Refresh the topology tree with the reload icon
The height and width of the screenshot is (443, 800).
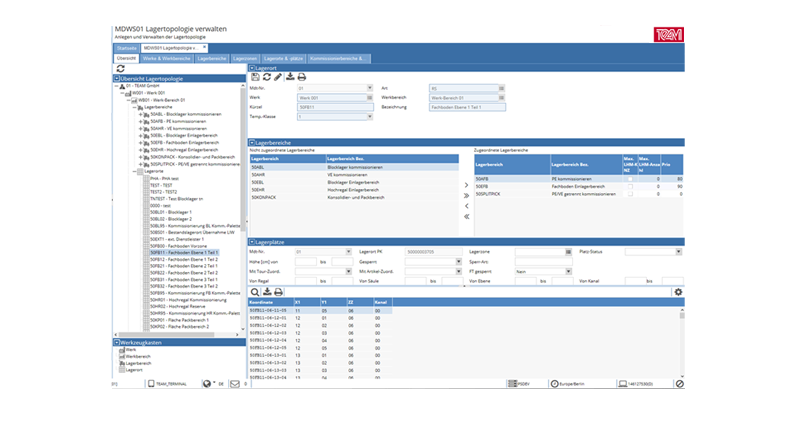click(x=120, y=68)
